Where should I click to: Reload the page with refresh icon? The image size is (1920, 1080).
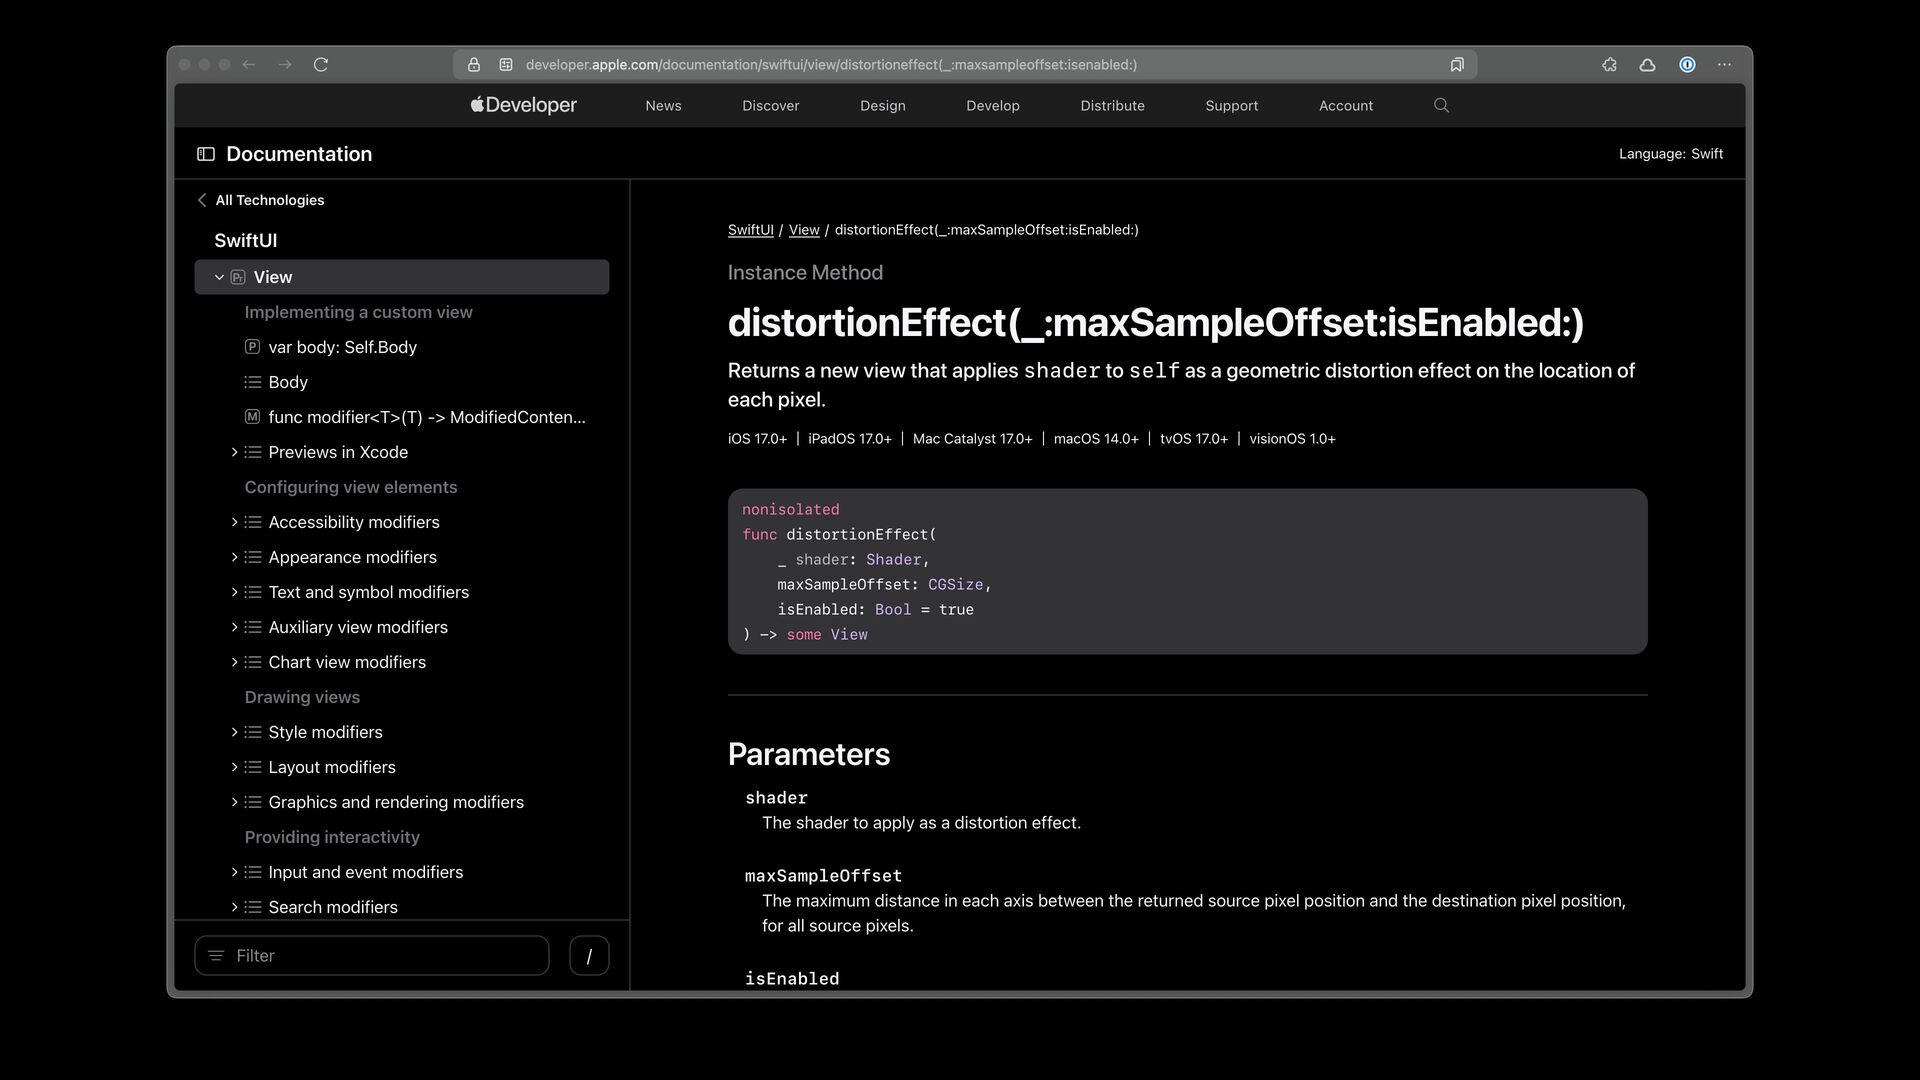(x=321, y=65)
